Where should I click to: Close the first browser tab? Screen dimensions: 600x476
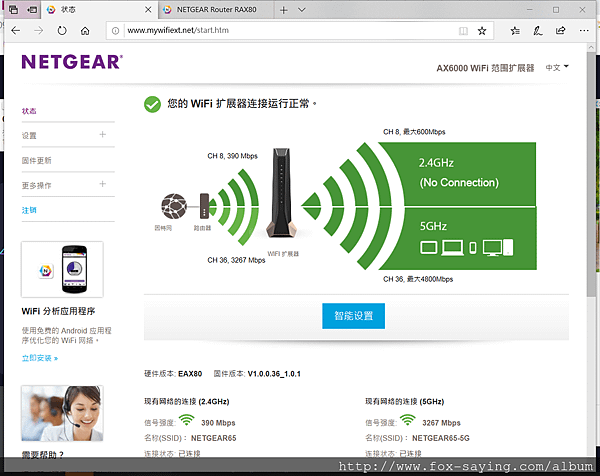point(148,10)
